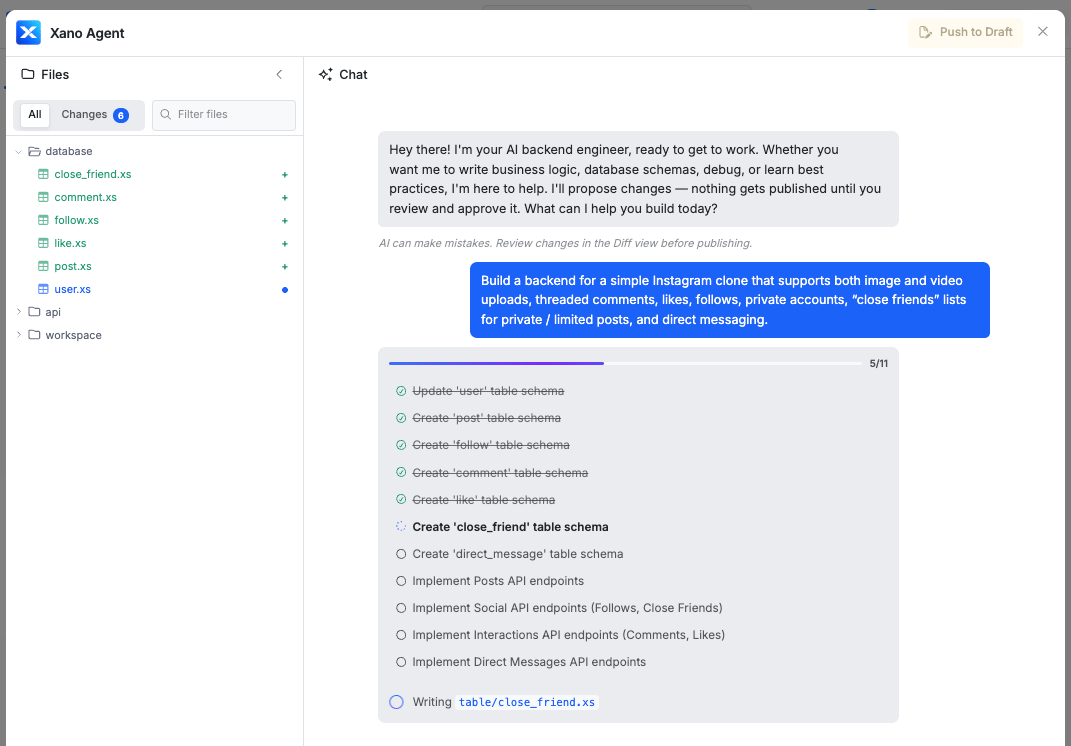Focus the Filter files search field
The height and width of the screenshot is (746, 1071).
click(x=224, y=115)
